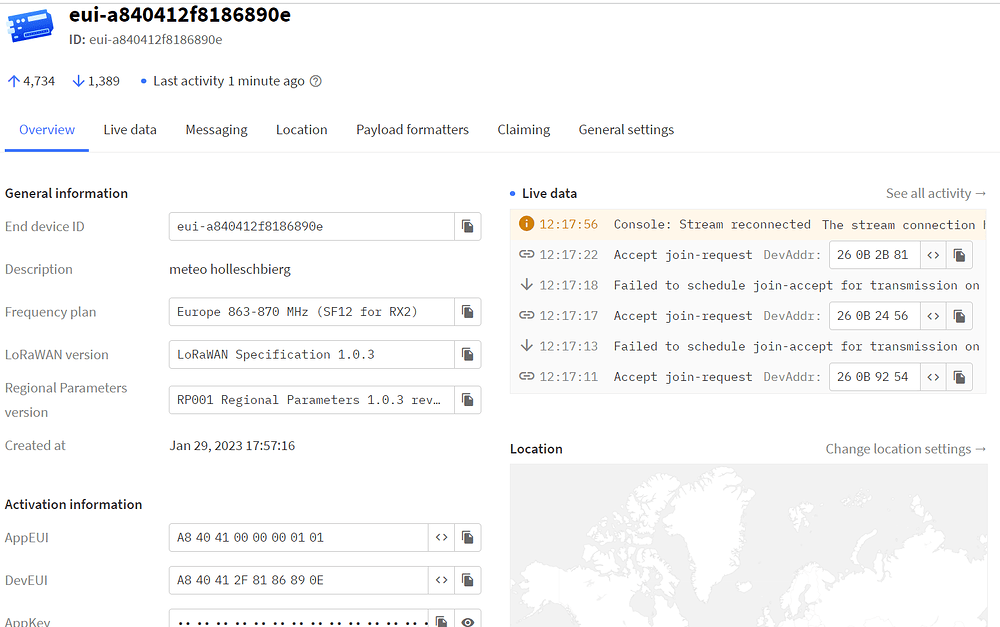Open the Payload formatters tab

click(412, 130)
